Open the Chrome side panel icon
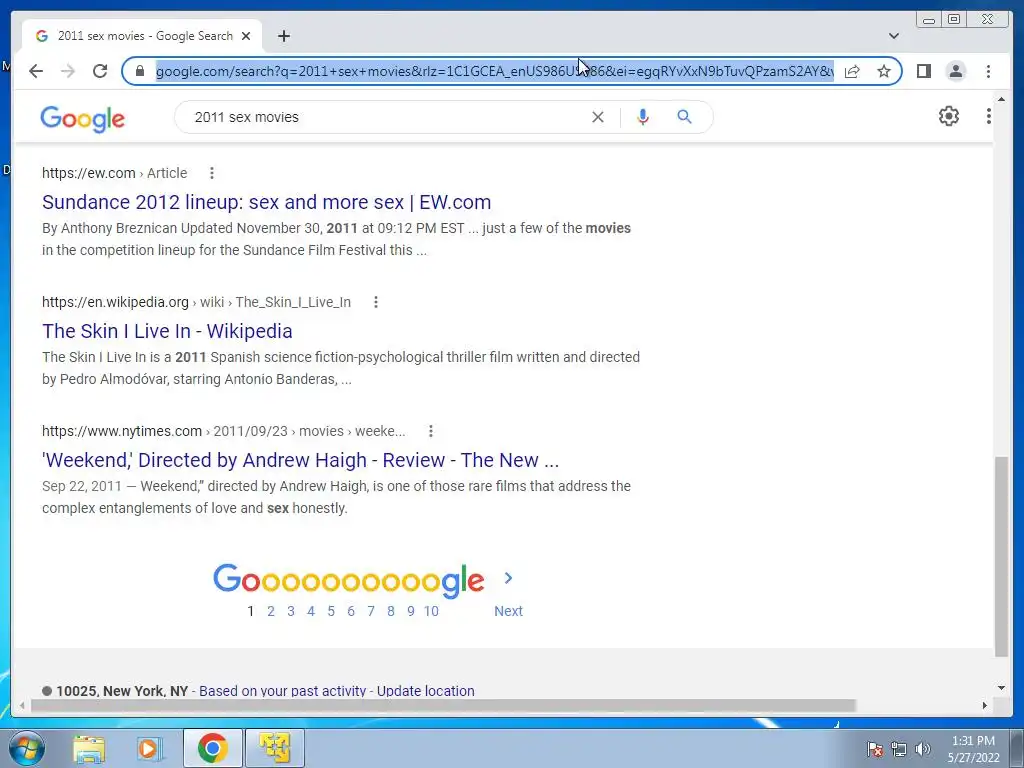This screenshot has height=768, width=1024. coord(923,71)
